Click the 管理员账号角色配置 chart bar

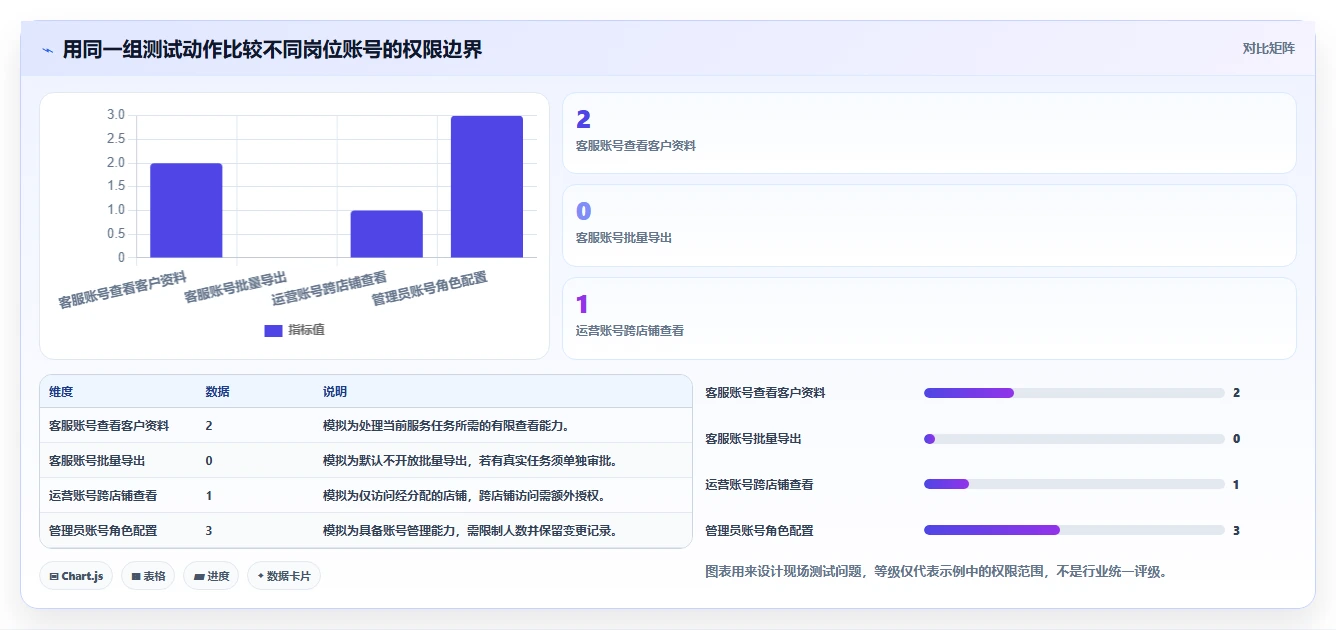tap(487, 187)
